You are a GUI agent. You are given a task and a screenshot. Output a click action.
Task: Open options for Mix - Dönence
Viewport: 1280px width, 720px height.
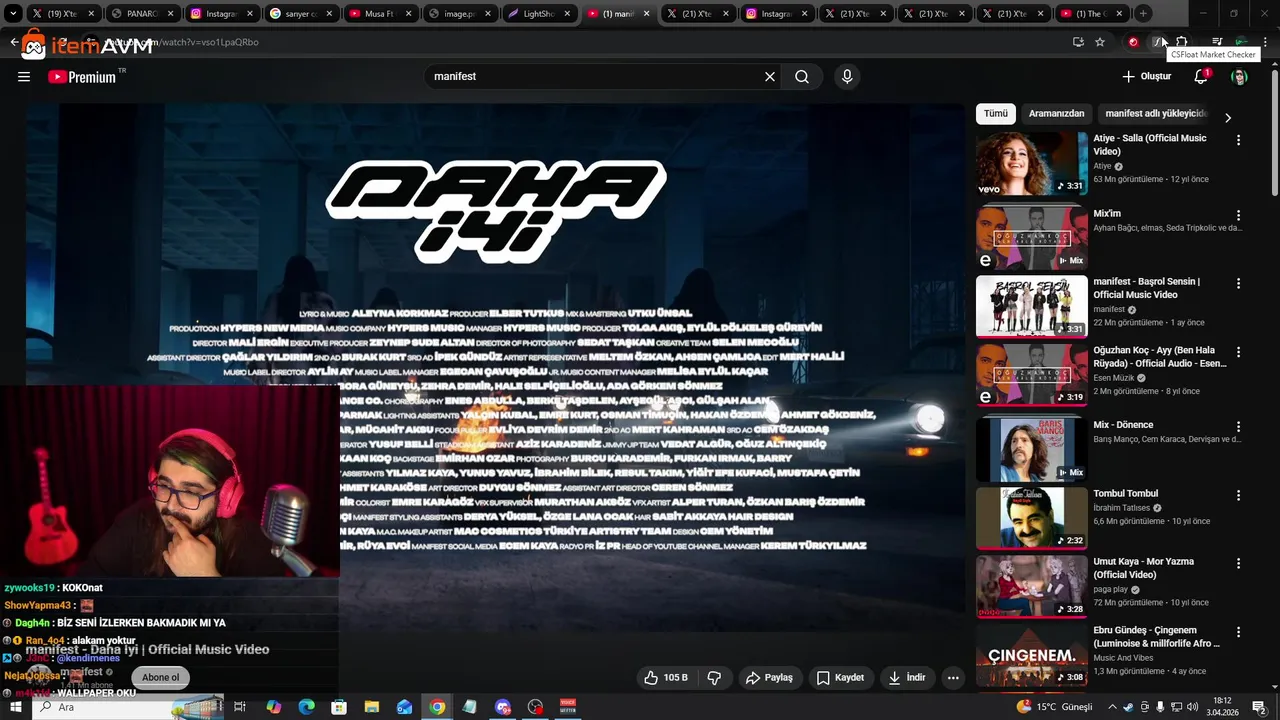click(x=1238, y=427)
